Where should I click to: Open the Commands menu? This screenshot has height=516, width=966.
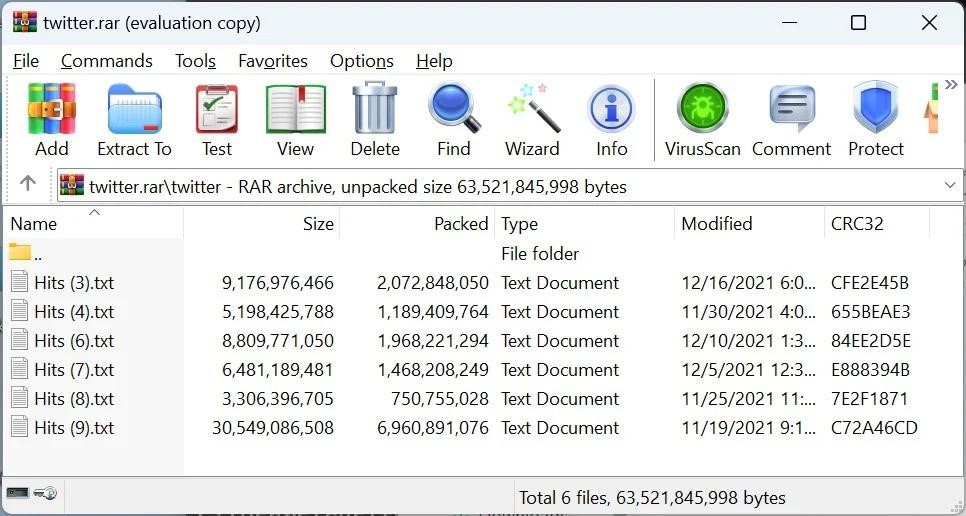pos(106,61)
